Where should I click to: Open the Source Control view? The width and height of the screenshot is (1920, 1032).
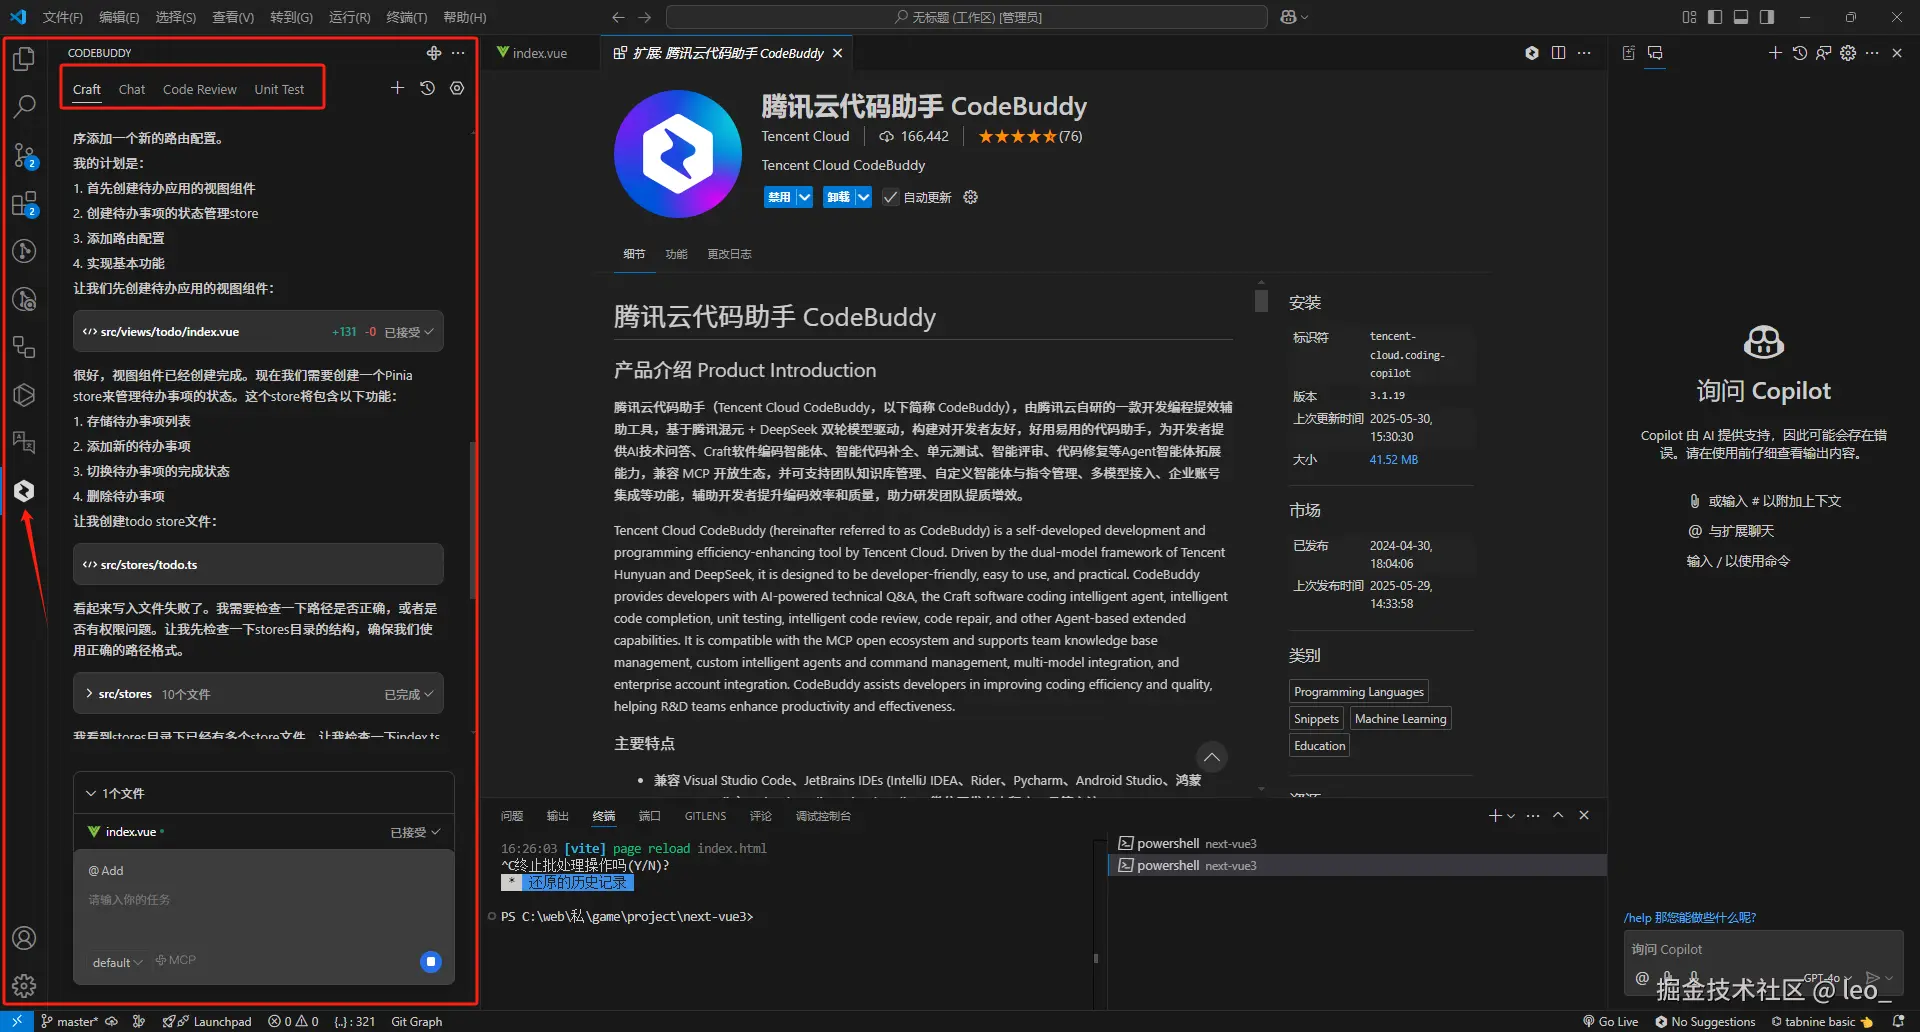click(24, 155)
